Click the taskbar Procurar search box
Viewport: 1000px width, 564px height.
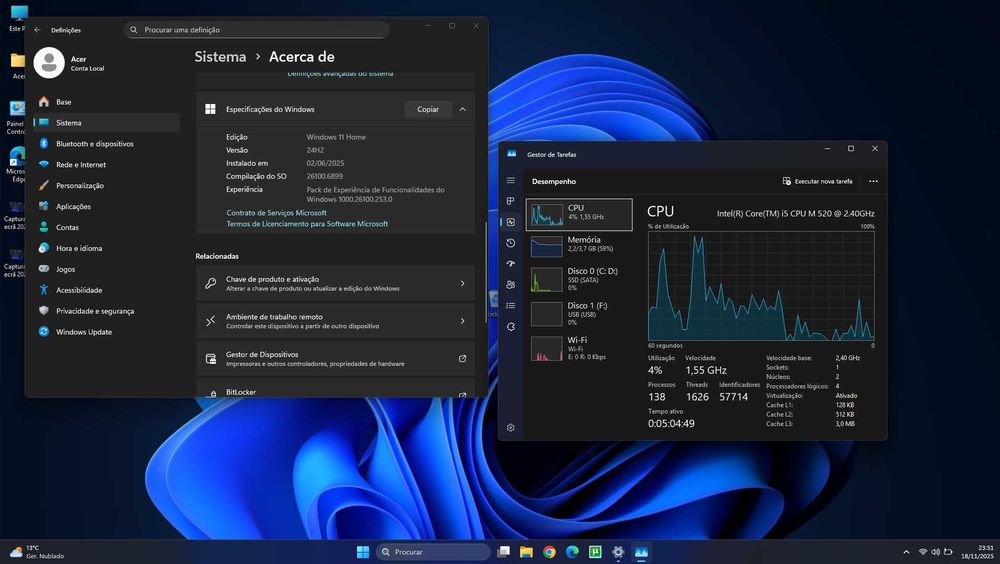point(433,552)
